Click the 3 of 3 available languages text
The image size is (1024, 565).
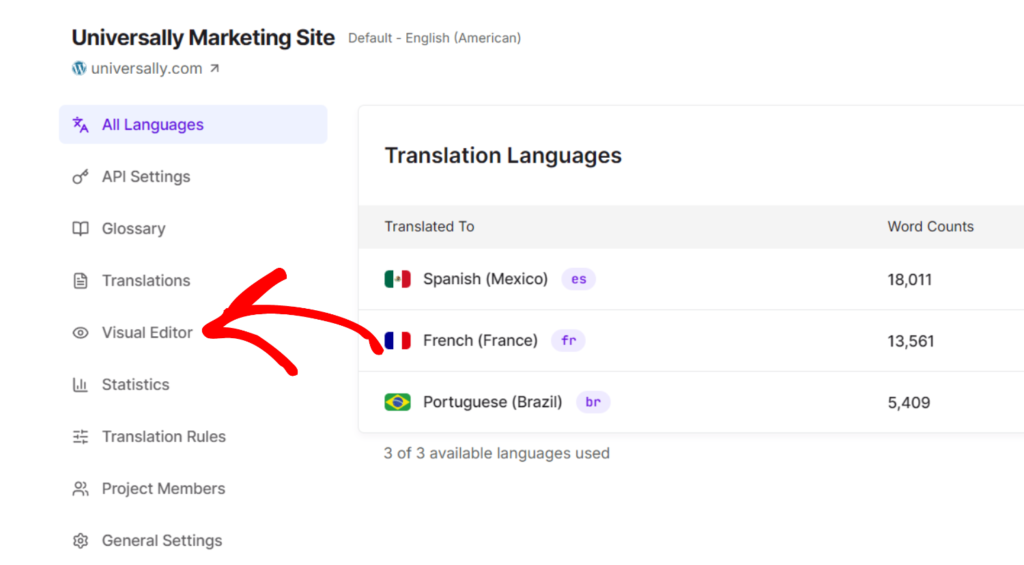[496, 453]
